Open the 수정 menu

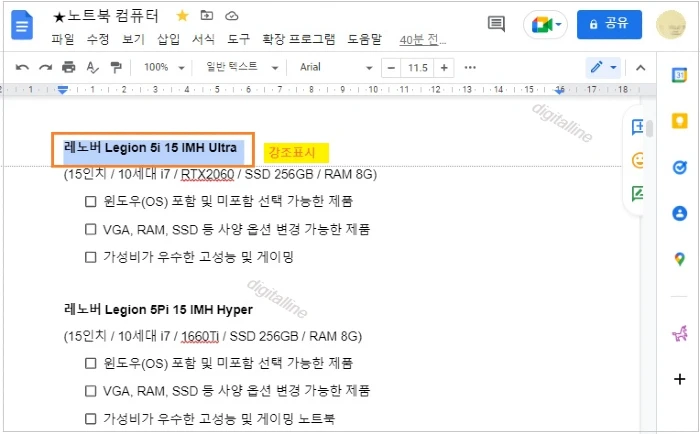[x=98, y=39]
